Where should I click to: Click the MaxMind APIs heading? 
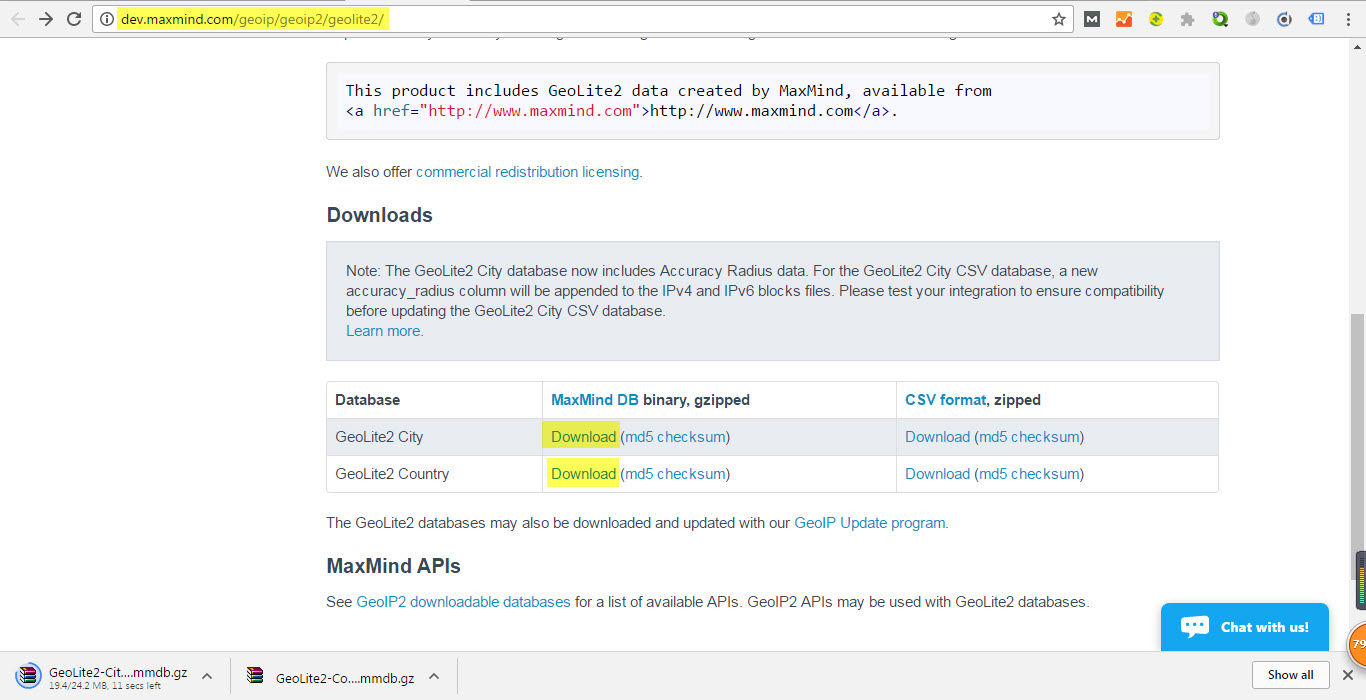click(x=394, y=566)
